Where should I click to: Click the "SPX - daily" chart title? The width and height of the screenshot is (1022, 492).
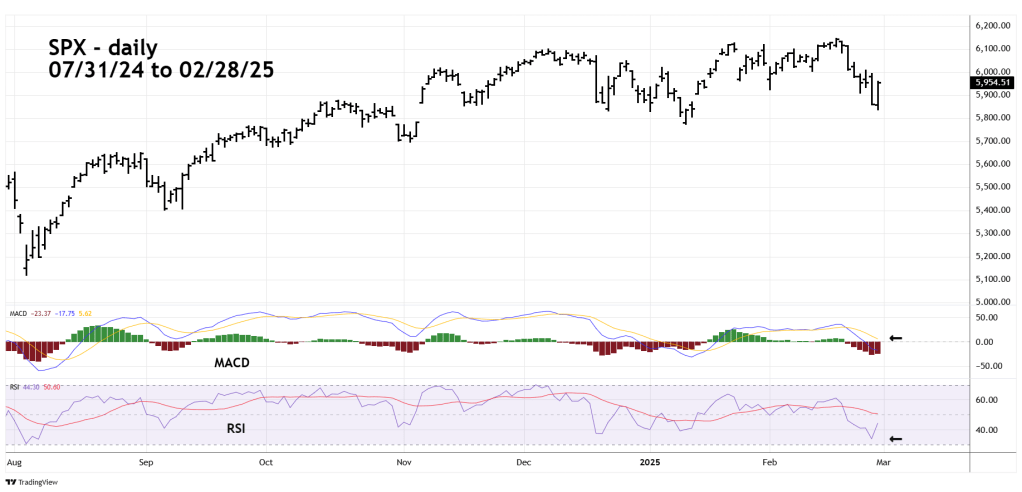[102, 48]
